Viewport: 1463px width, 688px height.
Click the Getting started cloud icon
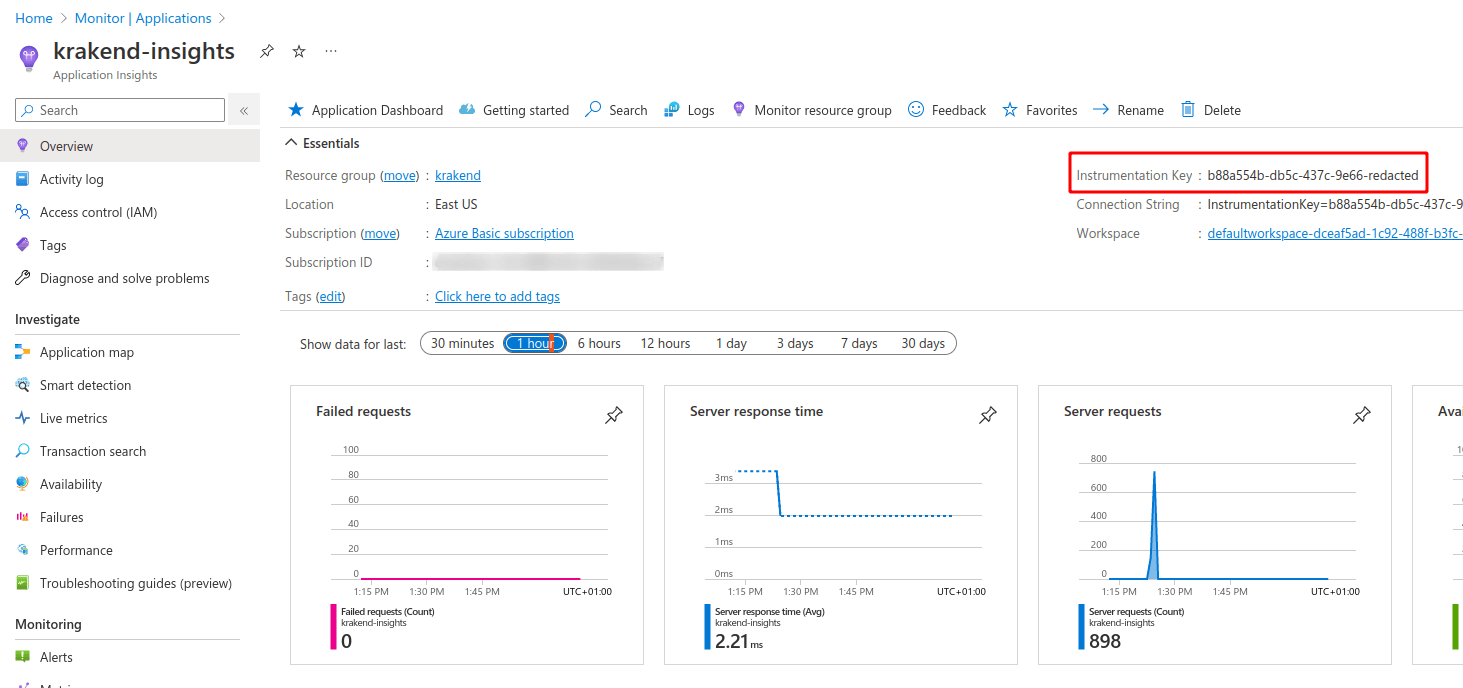467,110
